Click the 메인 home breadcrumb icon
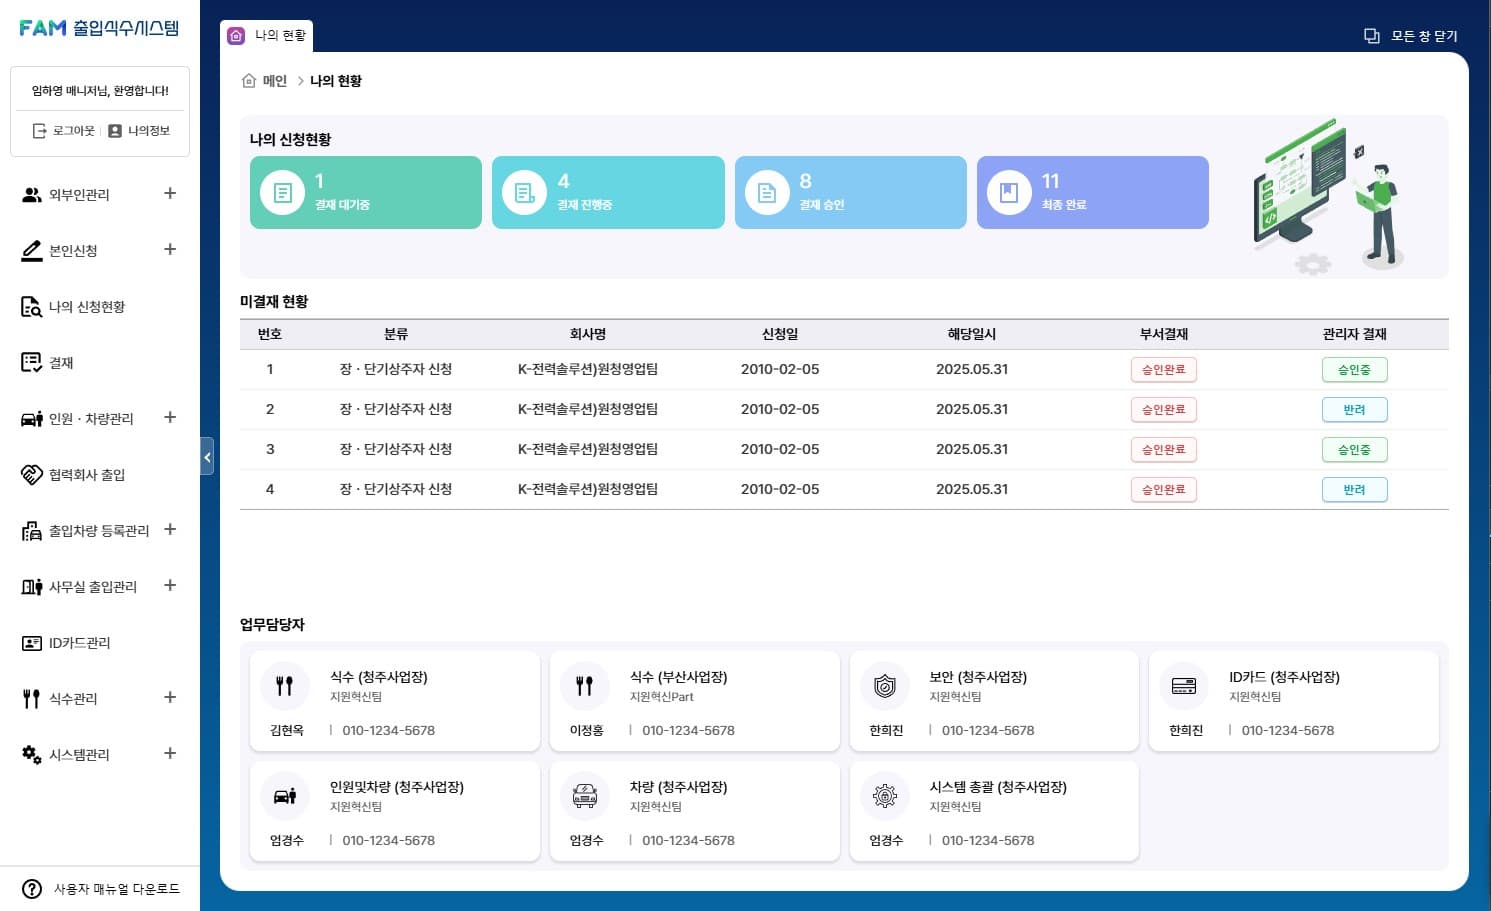This screenshot has width=1491, height=911. pyautogui.click(x=249, y=81)
